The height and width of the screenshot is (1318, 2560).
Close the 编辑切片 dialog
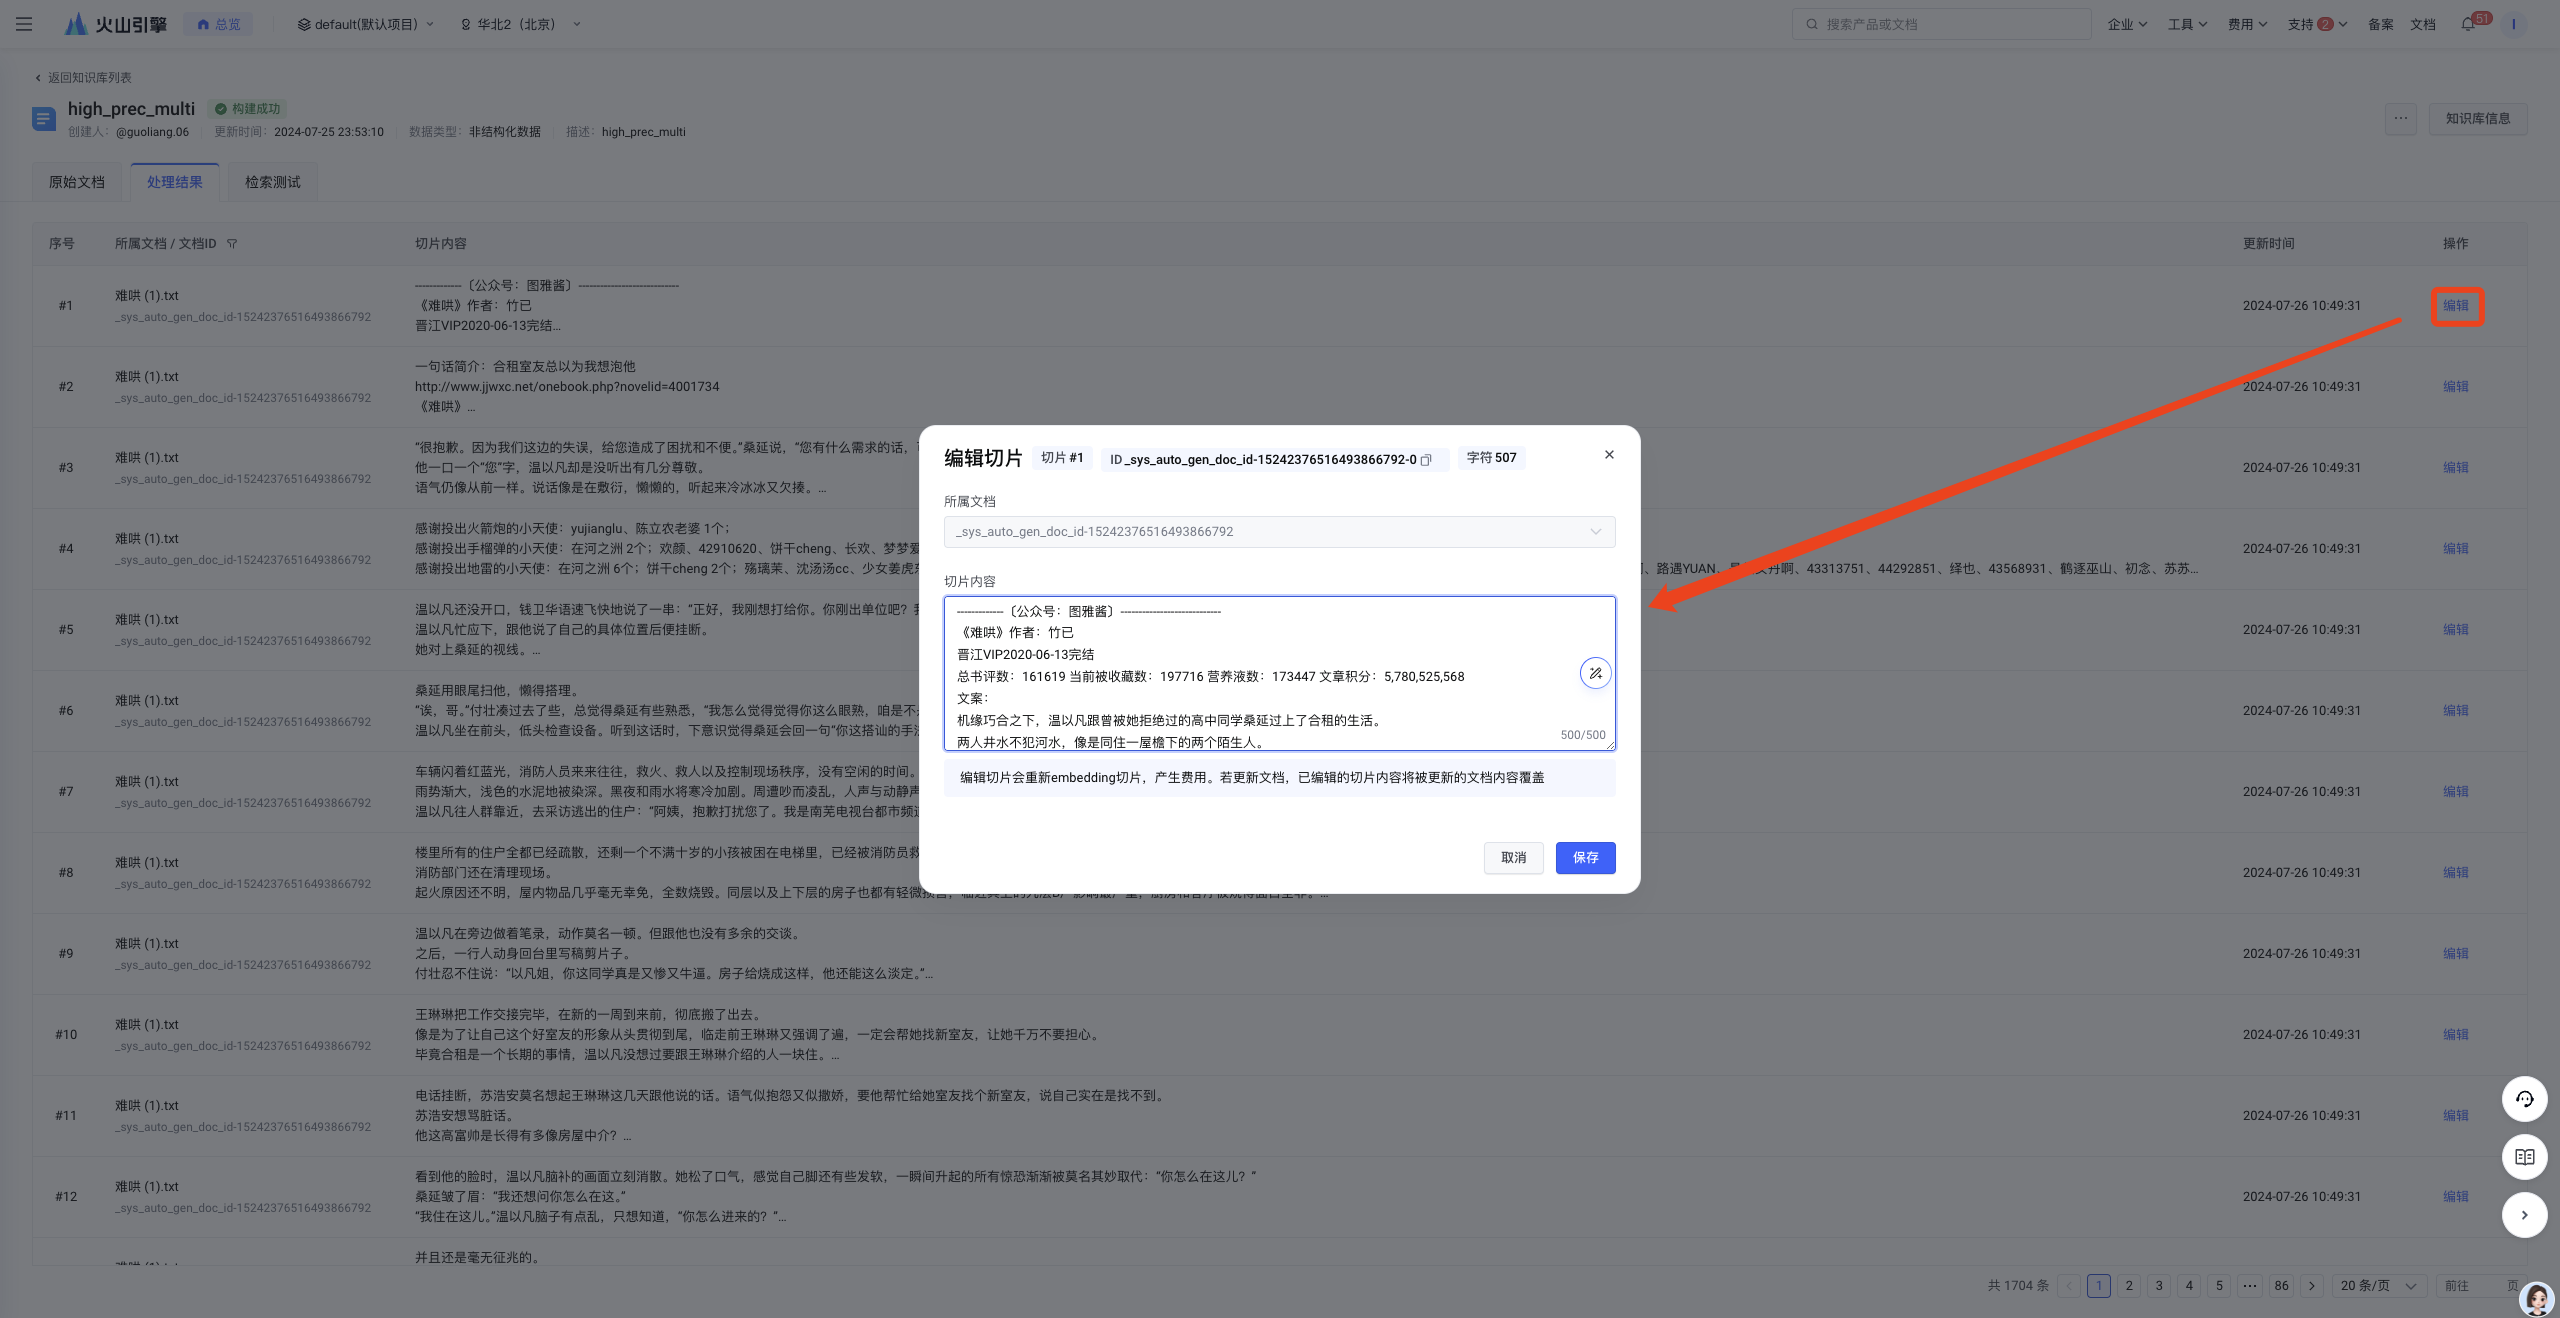(1609, 454)
